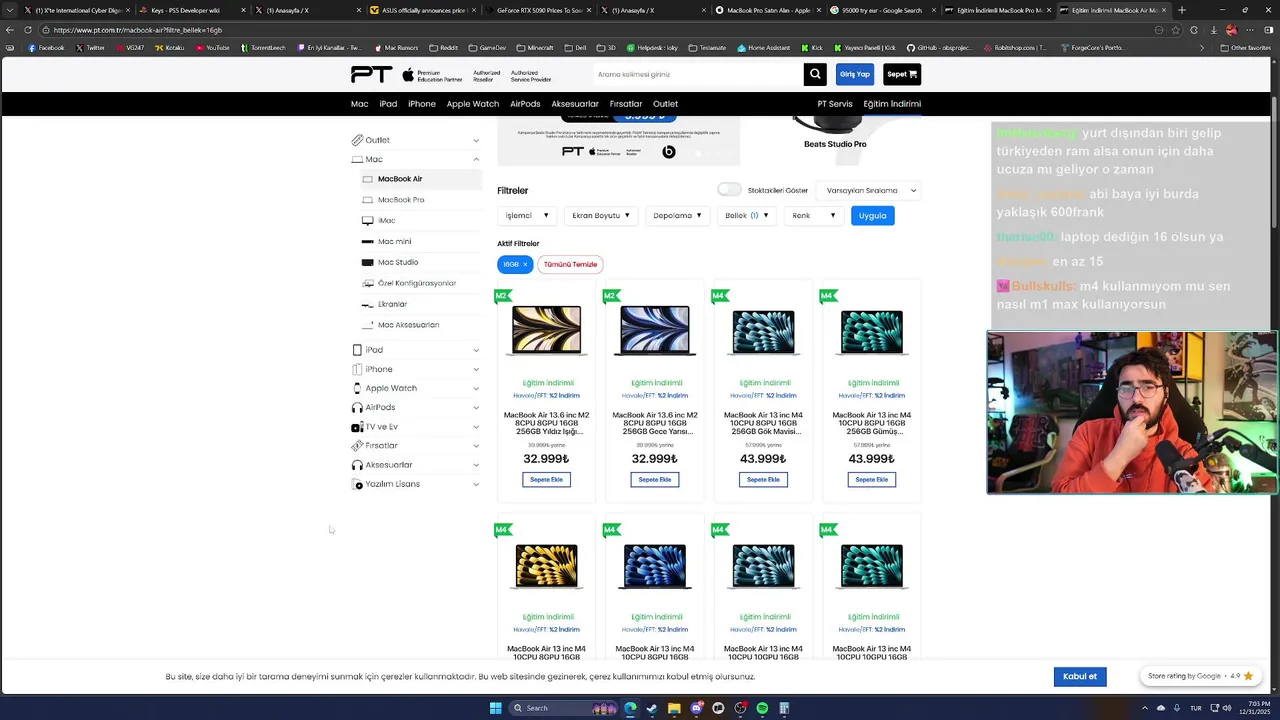Click the Mac Studio icon in sidebar
Image resolution: width=1280 pixels, height=720 pixels.
coord(367,262)
